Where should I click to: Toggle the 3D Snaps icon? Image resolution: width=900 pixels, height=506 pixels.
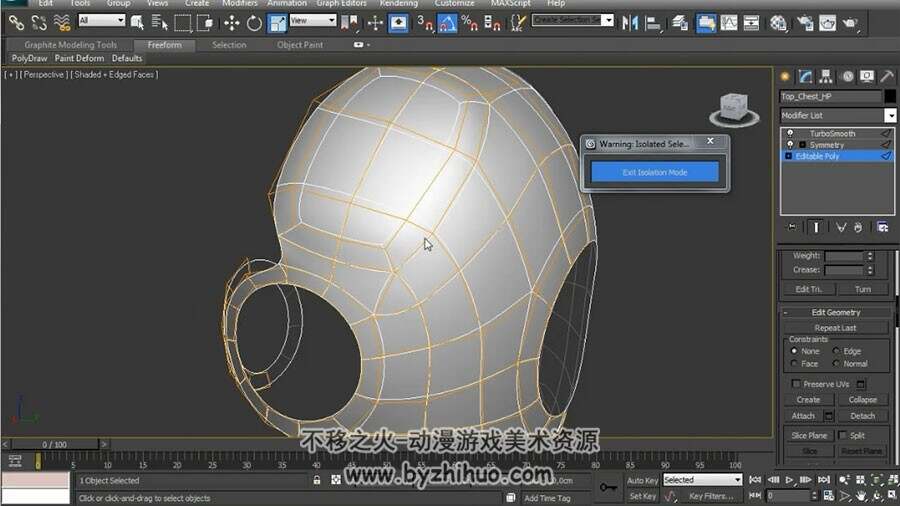tap(425, 22)
